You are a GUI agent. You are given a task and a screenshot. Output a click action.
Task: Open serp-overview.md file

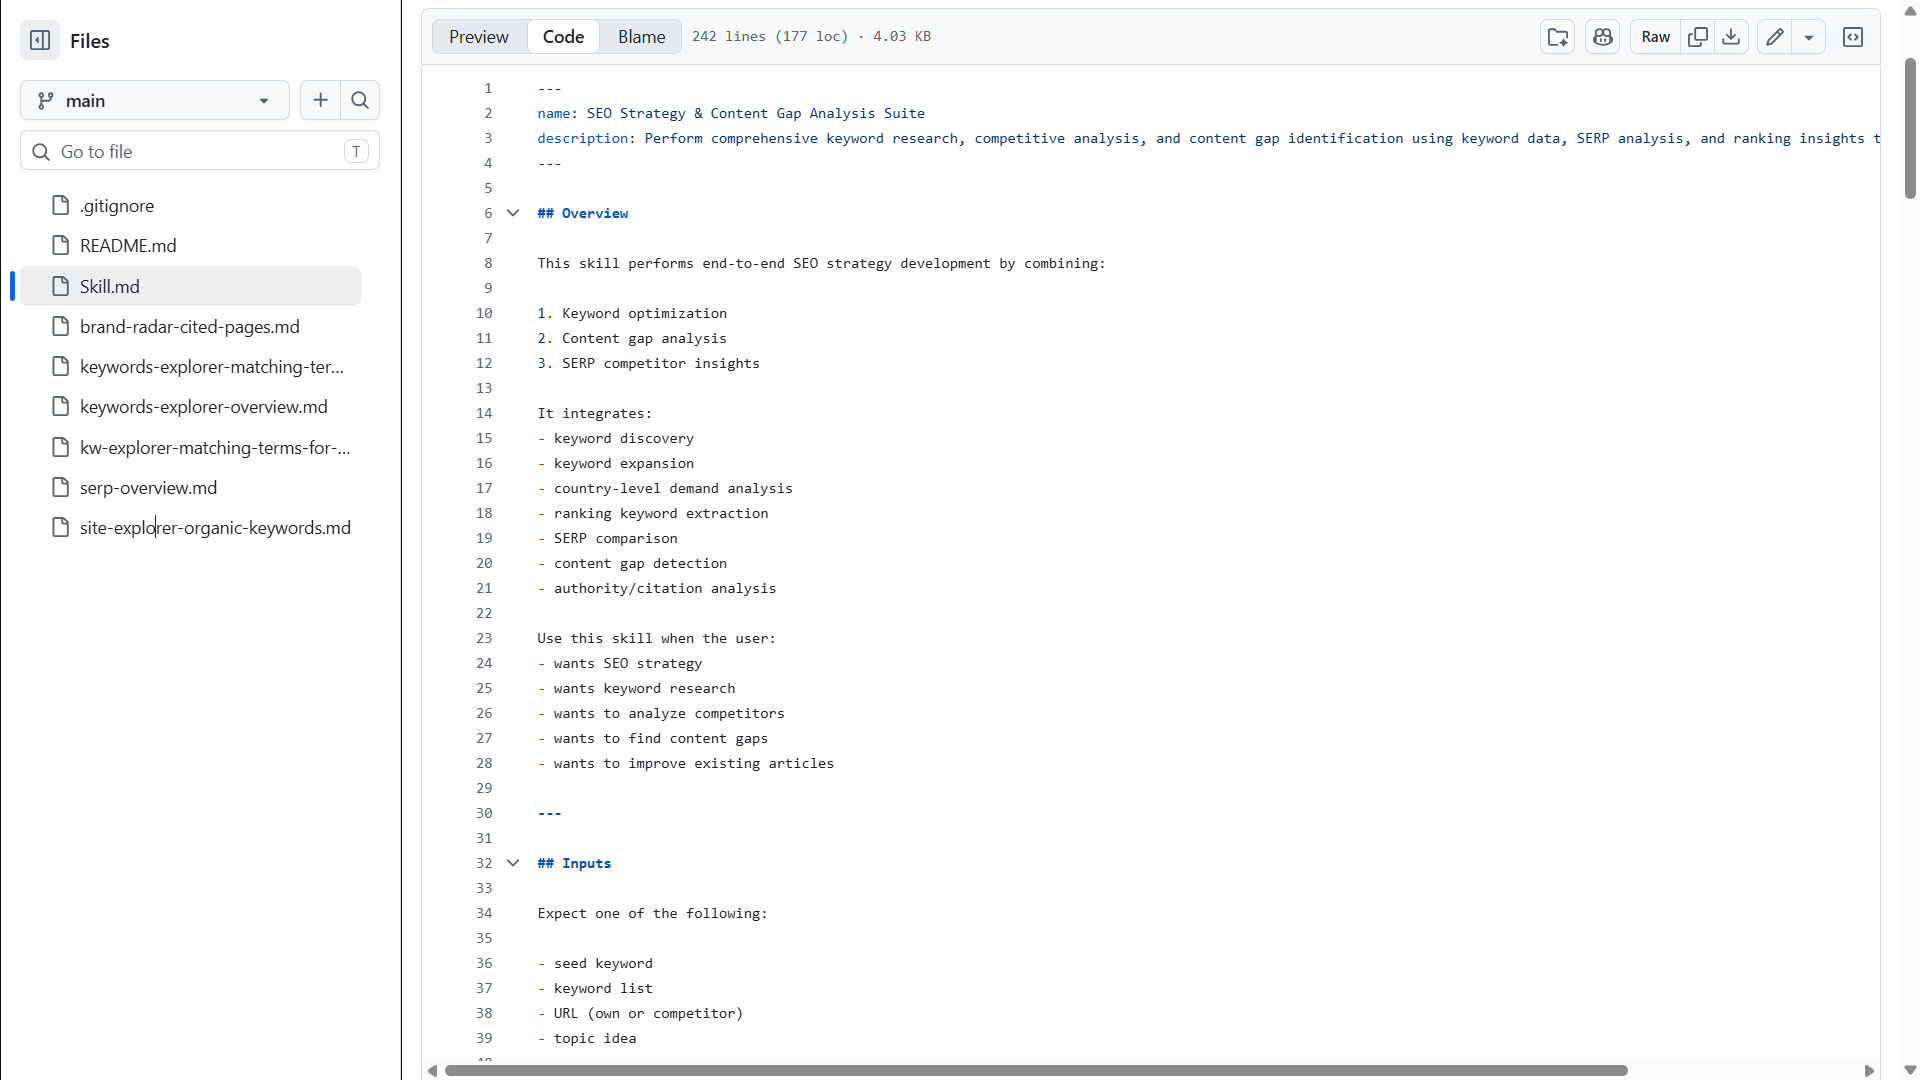pos(148,488)
